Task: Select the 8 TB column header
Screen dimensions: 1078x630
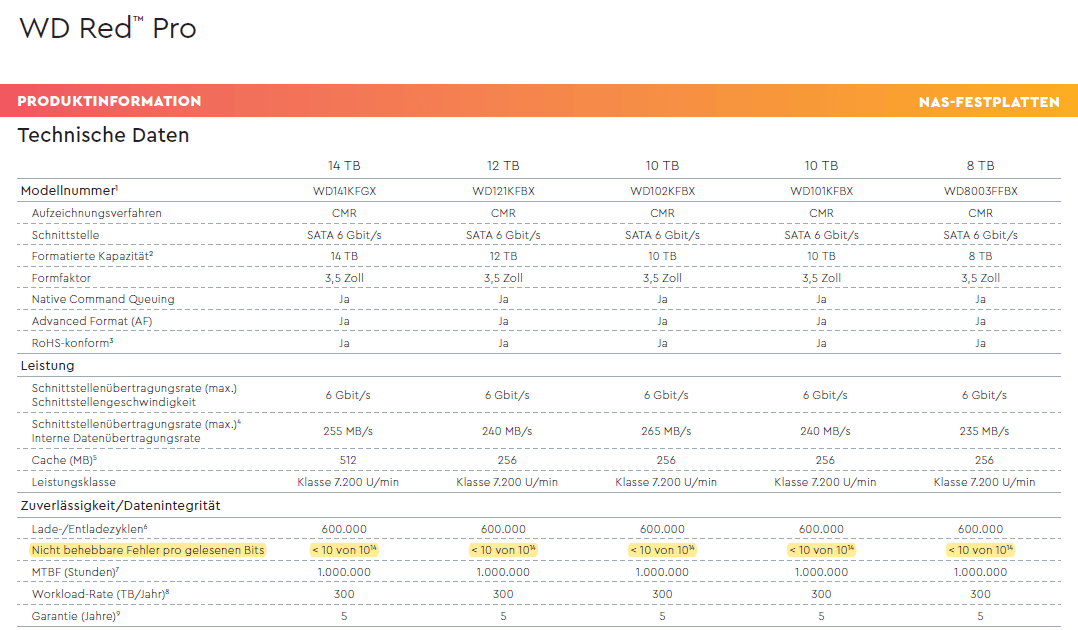Action: click(980, 166)
